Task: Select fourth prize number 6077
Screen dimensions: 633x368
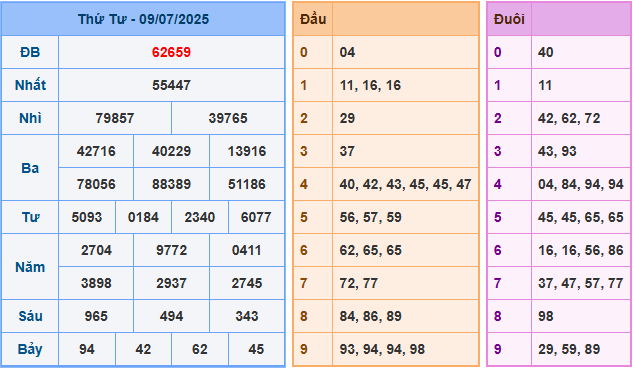Action: click(x=256, y=217)
